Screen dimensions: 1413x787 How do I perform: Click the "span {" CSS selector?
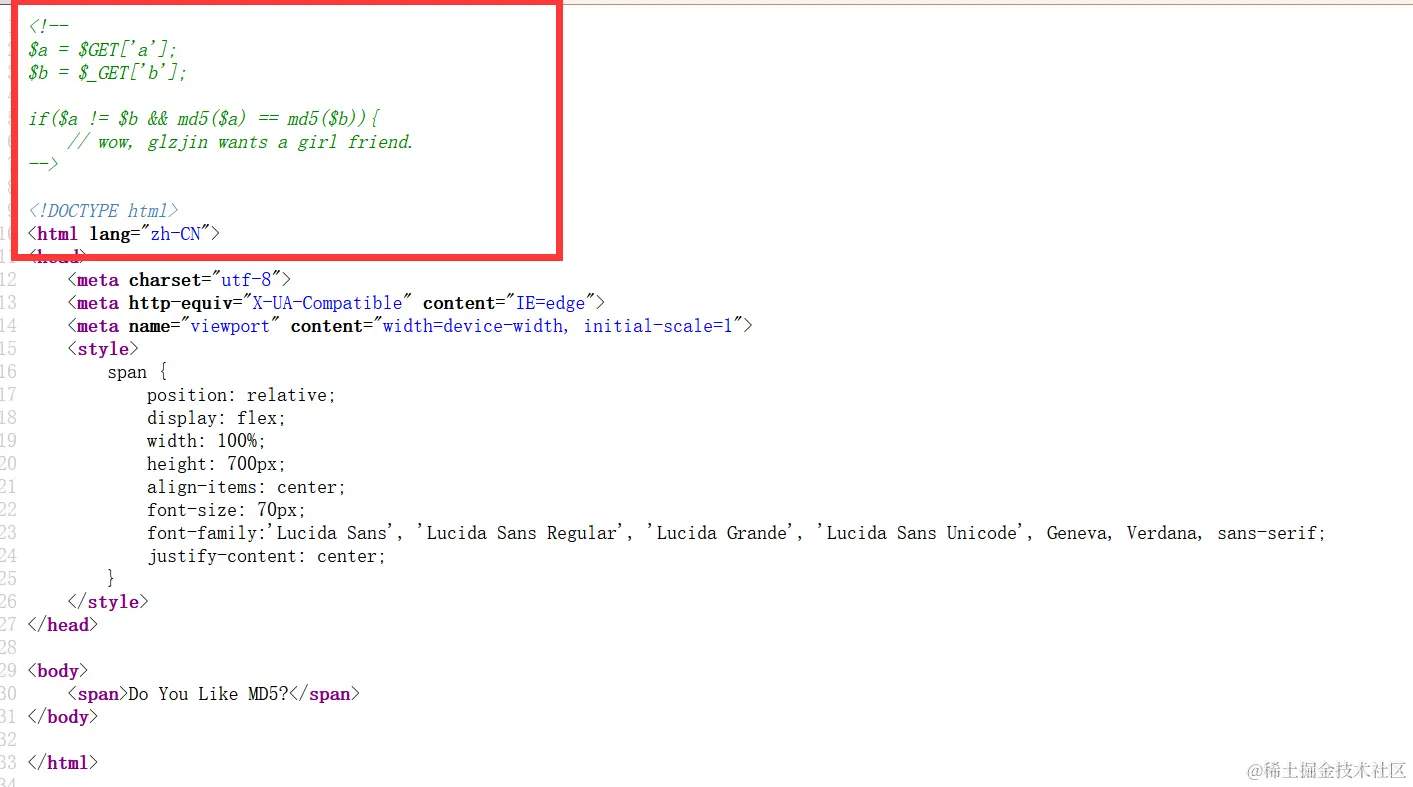(137, 371)
